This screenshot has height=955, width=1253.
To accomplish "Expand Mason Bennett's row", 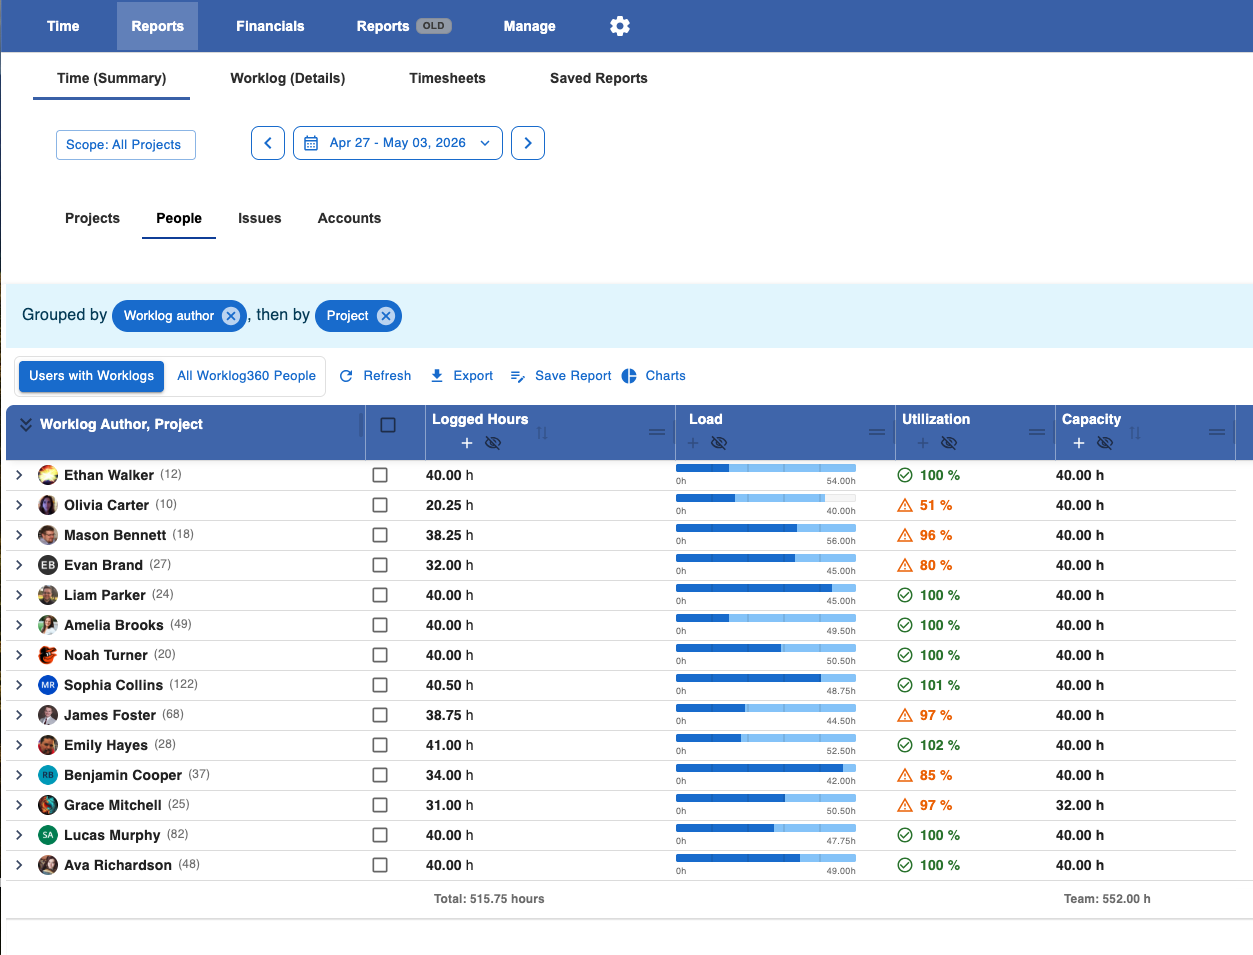I will 19,535.
